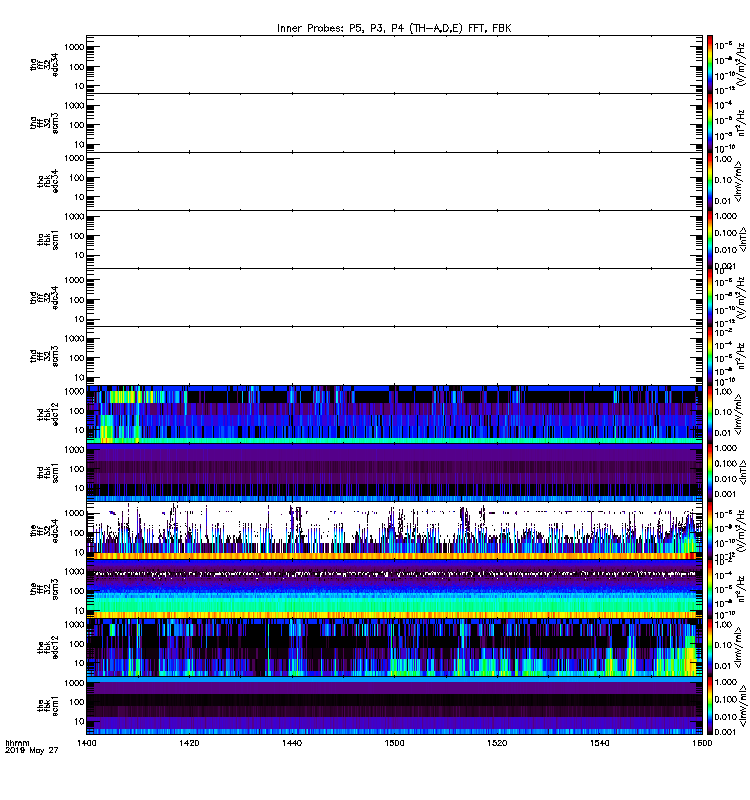Select the "the fbk edc12" panel label
This screenshot has height=800, width=750.
click(x=48, y=647)
